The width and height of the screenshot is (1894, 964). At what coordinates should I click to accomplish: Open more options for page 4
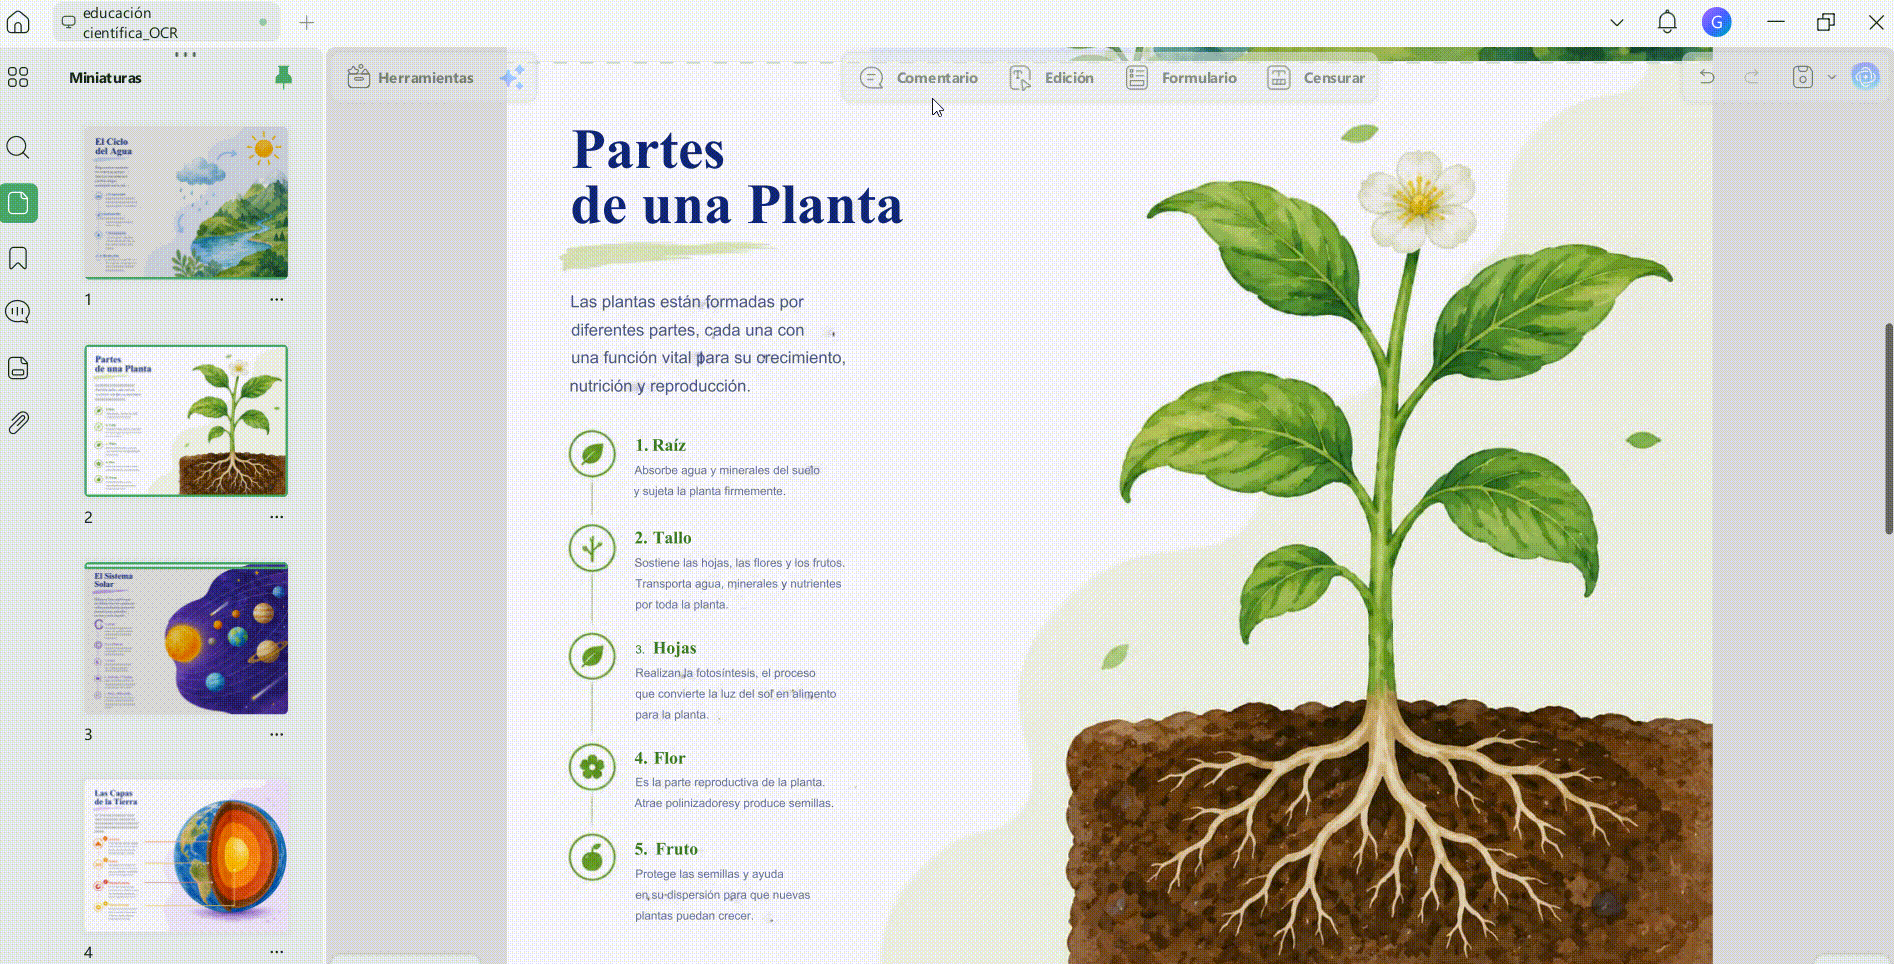277,952
